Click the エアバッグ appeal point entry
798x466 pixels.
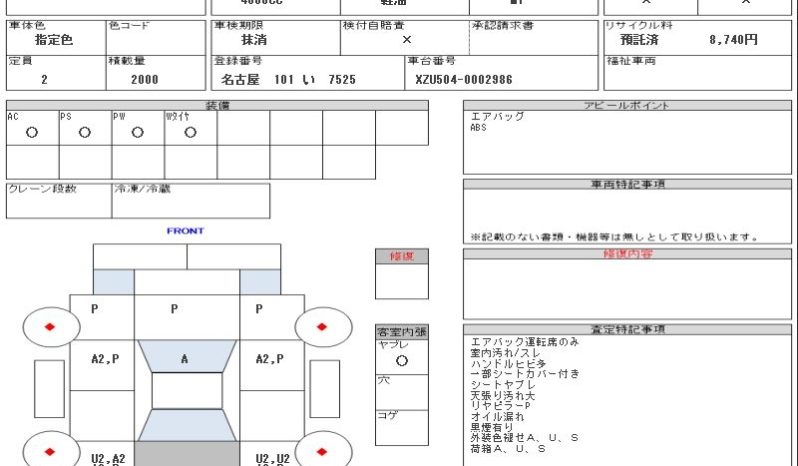(x=497, y=116)
